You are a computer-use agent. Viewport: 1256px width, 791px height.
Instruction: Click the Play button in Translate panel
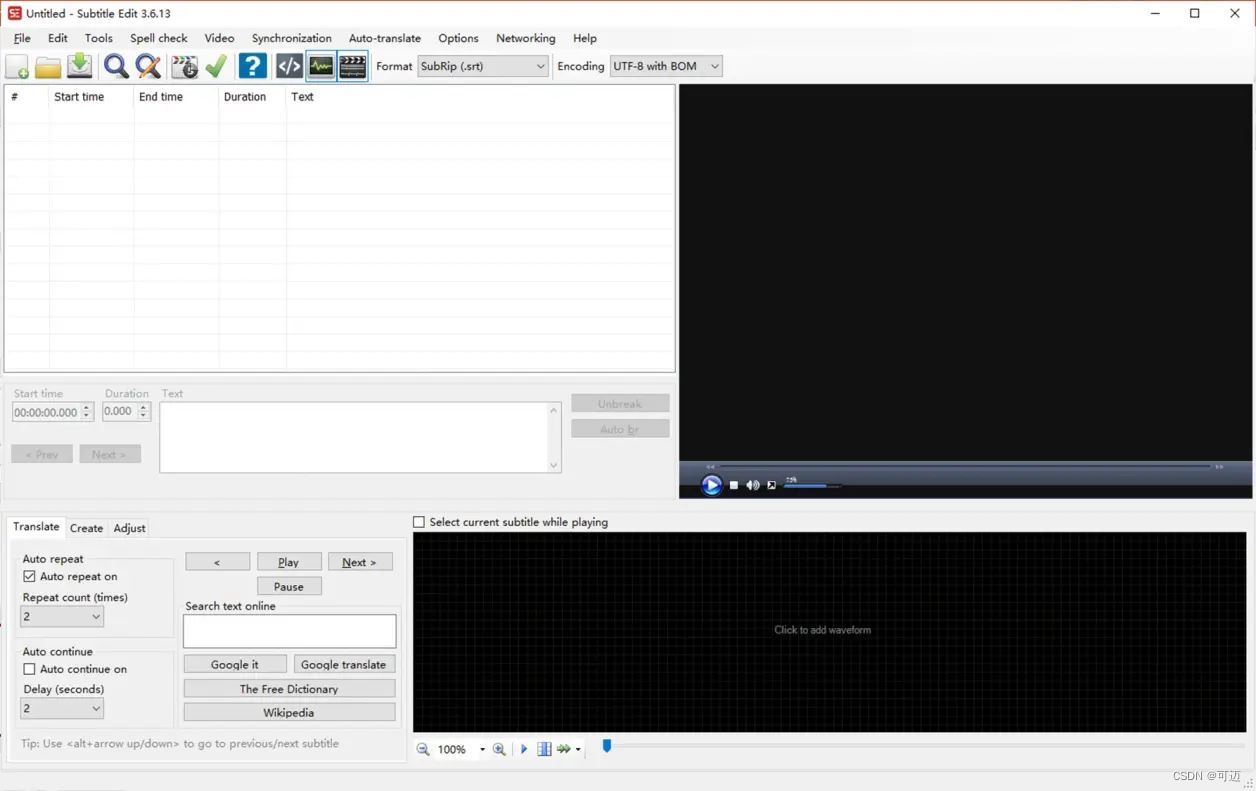pos(289,562)
